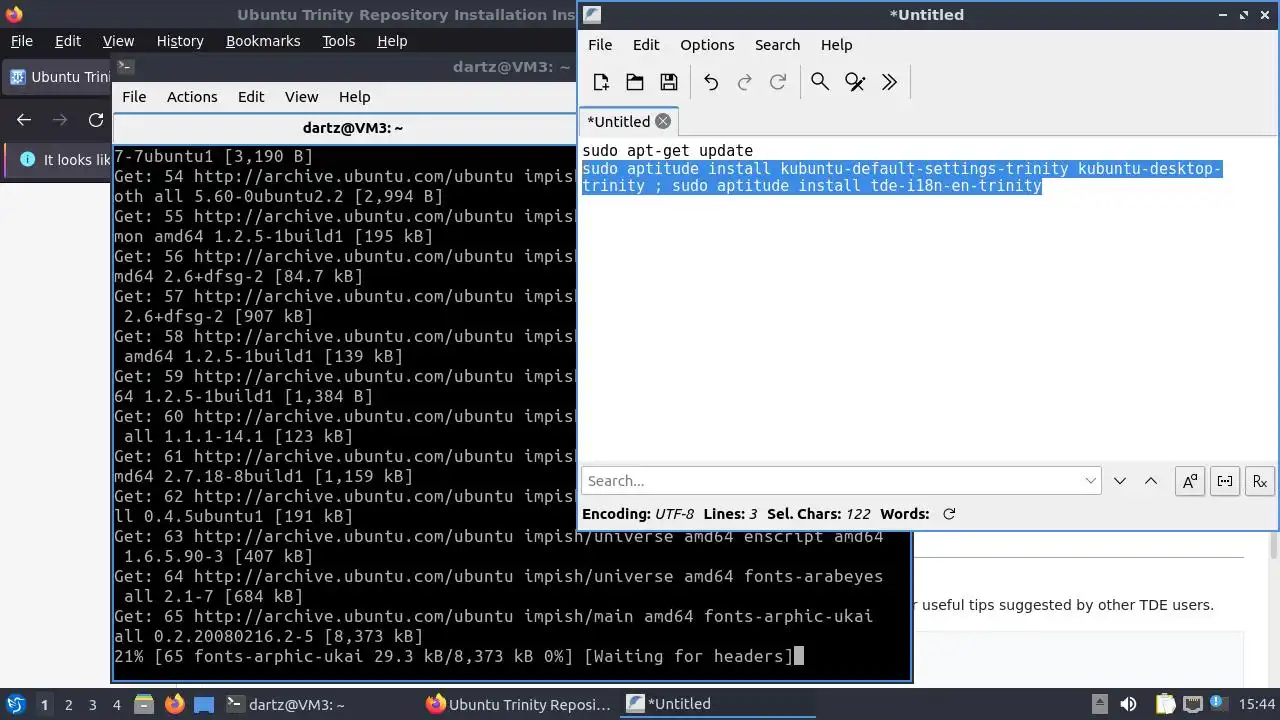The width and height of the screenshot is (1280, 720).
Task: Open the search history dropdown arrow
Action: click(1091, 481)
